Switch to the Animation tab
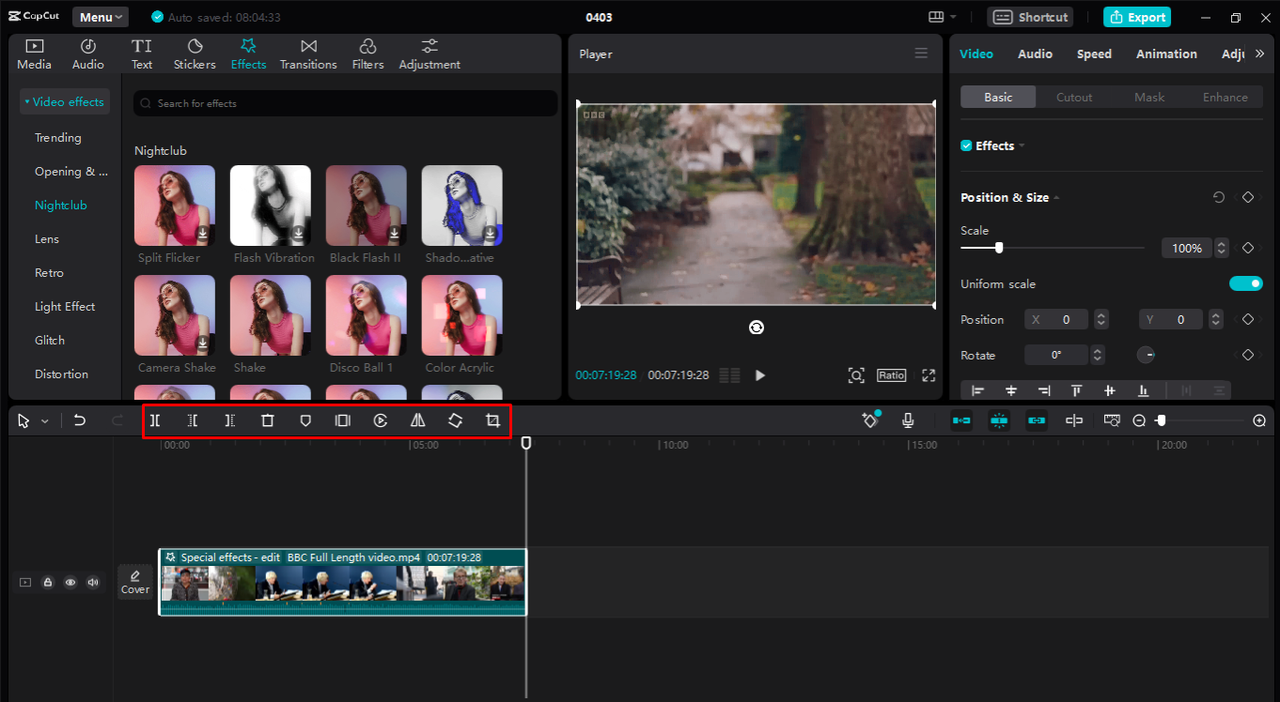This screenshot has height=702, width=1280. [x=1166, y=54]
